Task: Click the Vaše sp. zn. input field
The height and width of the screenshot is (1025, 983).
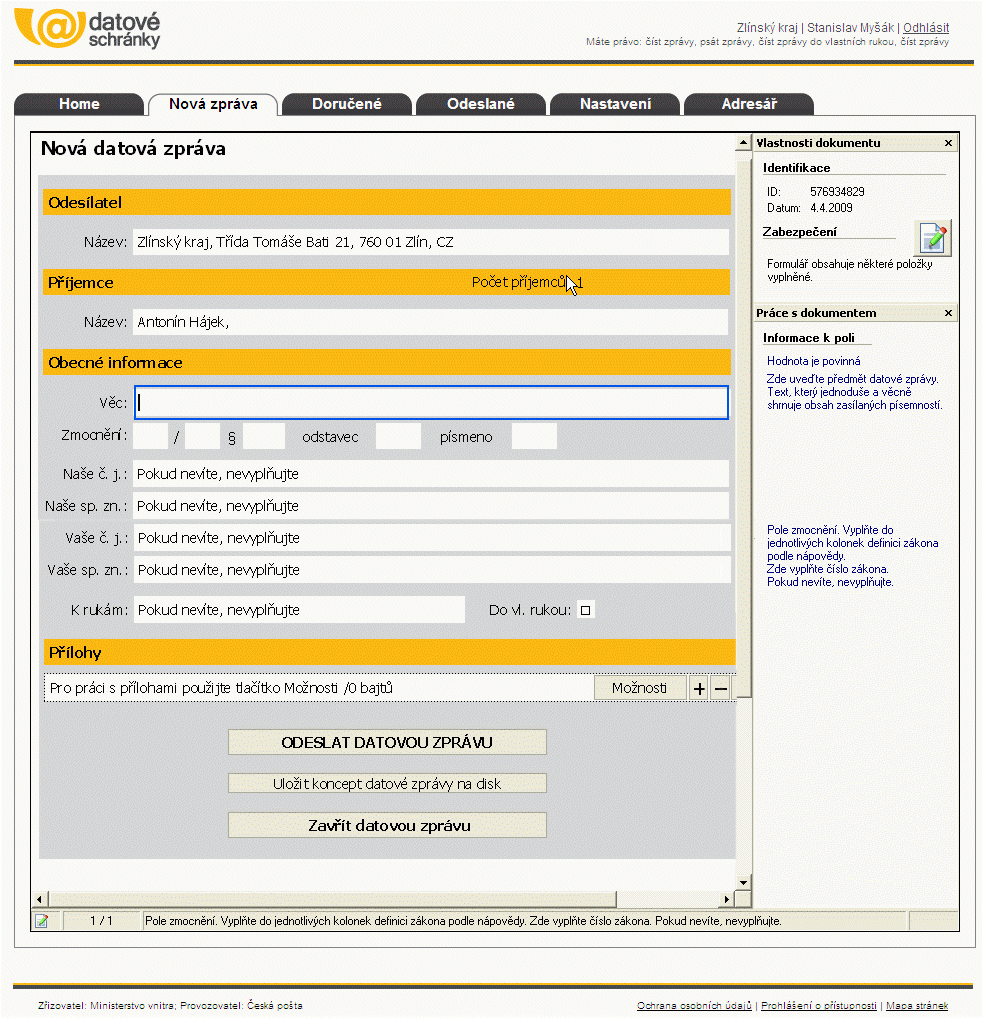Action: pos(431,570)
